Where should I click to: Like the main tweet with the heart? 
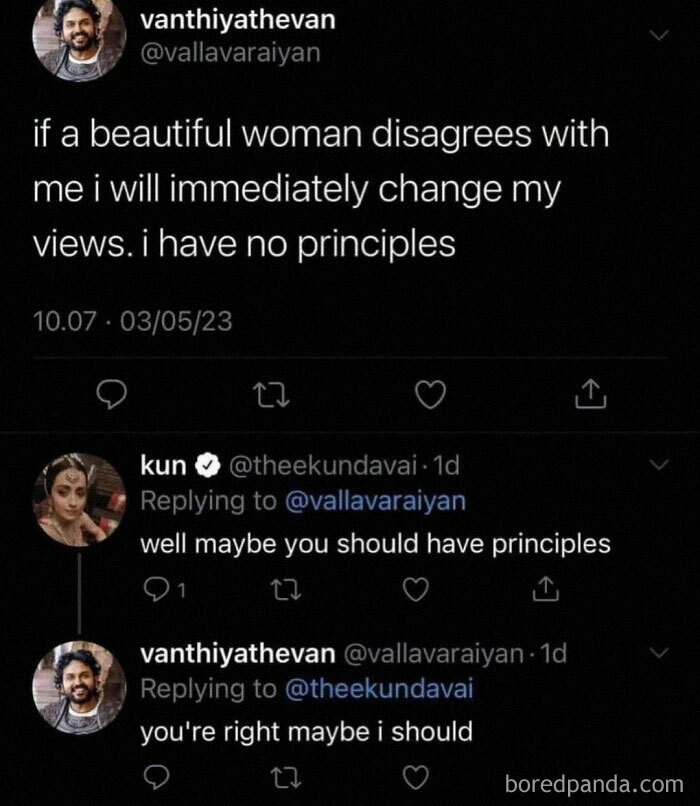pyautogui.click(x=430, y=396)
